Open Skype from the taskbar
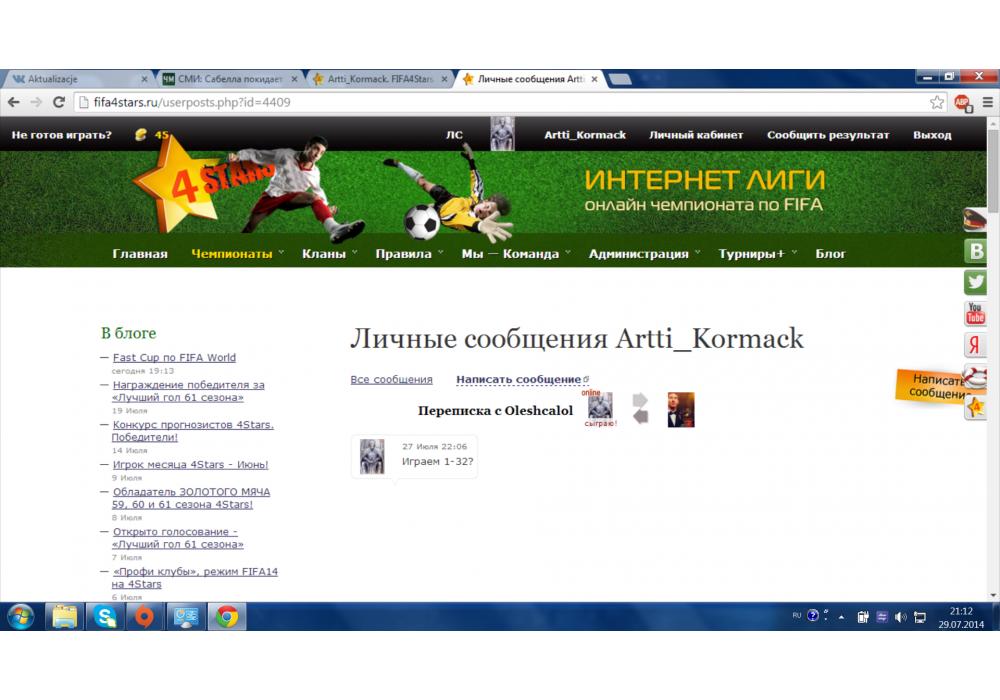This screenshot has width=1000, height=700. point(105,617)
